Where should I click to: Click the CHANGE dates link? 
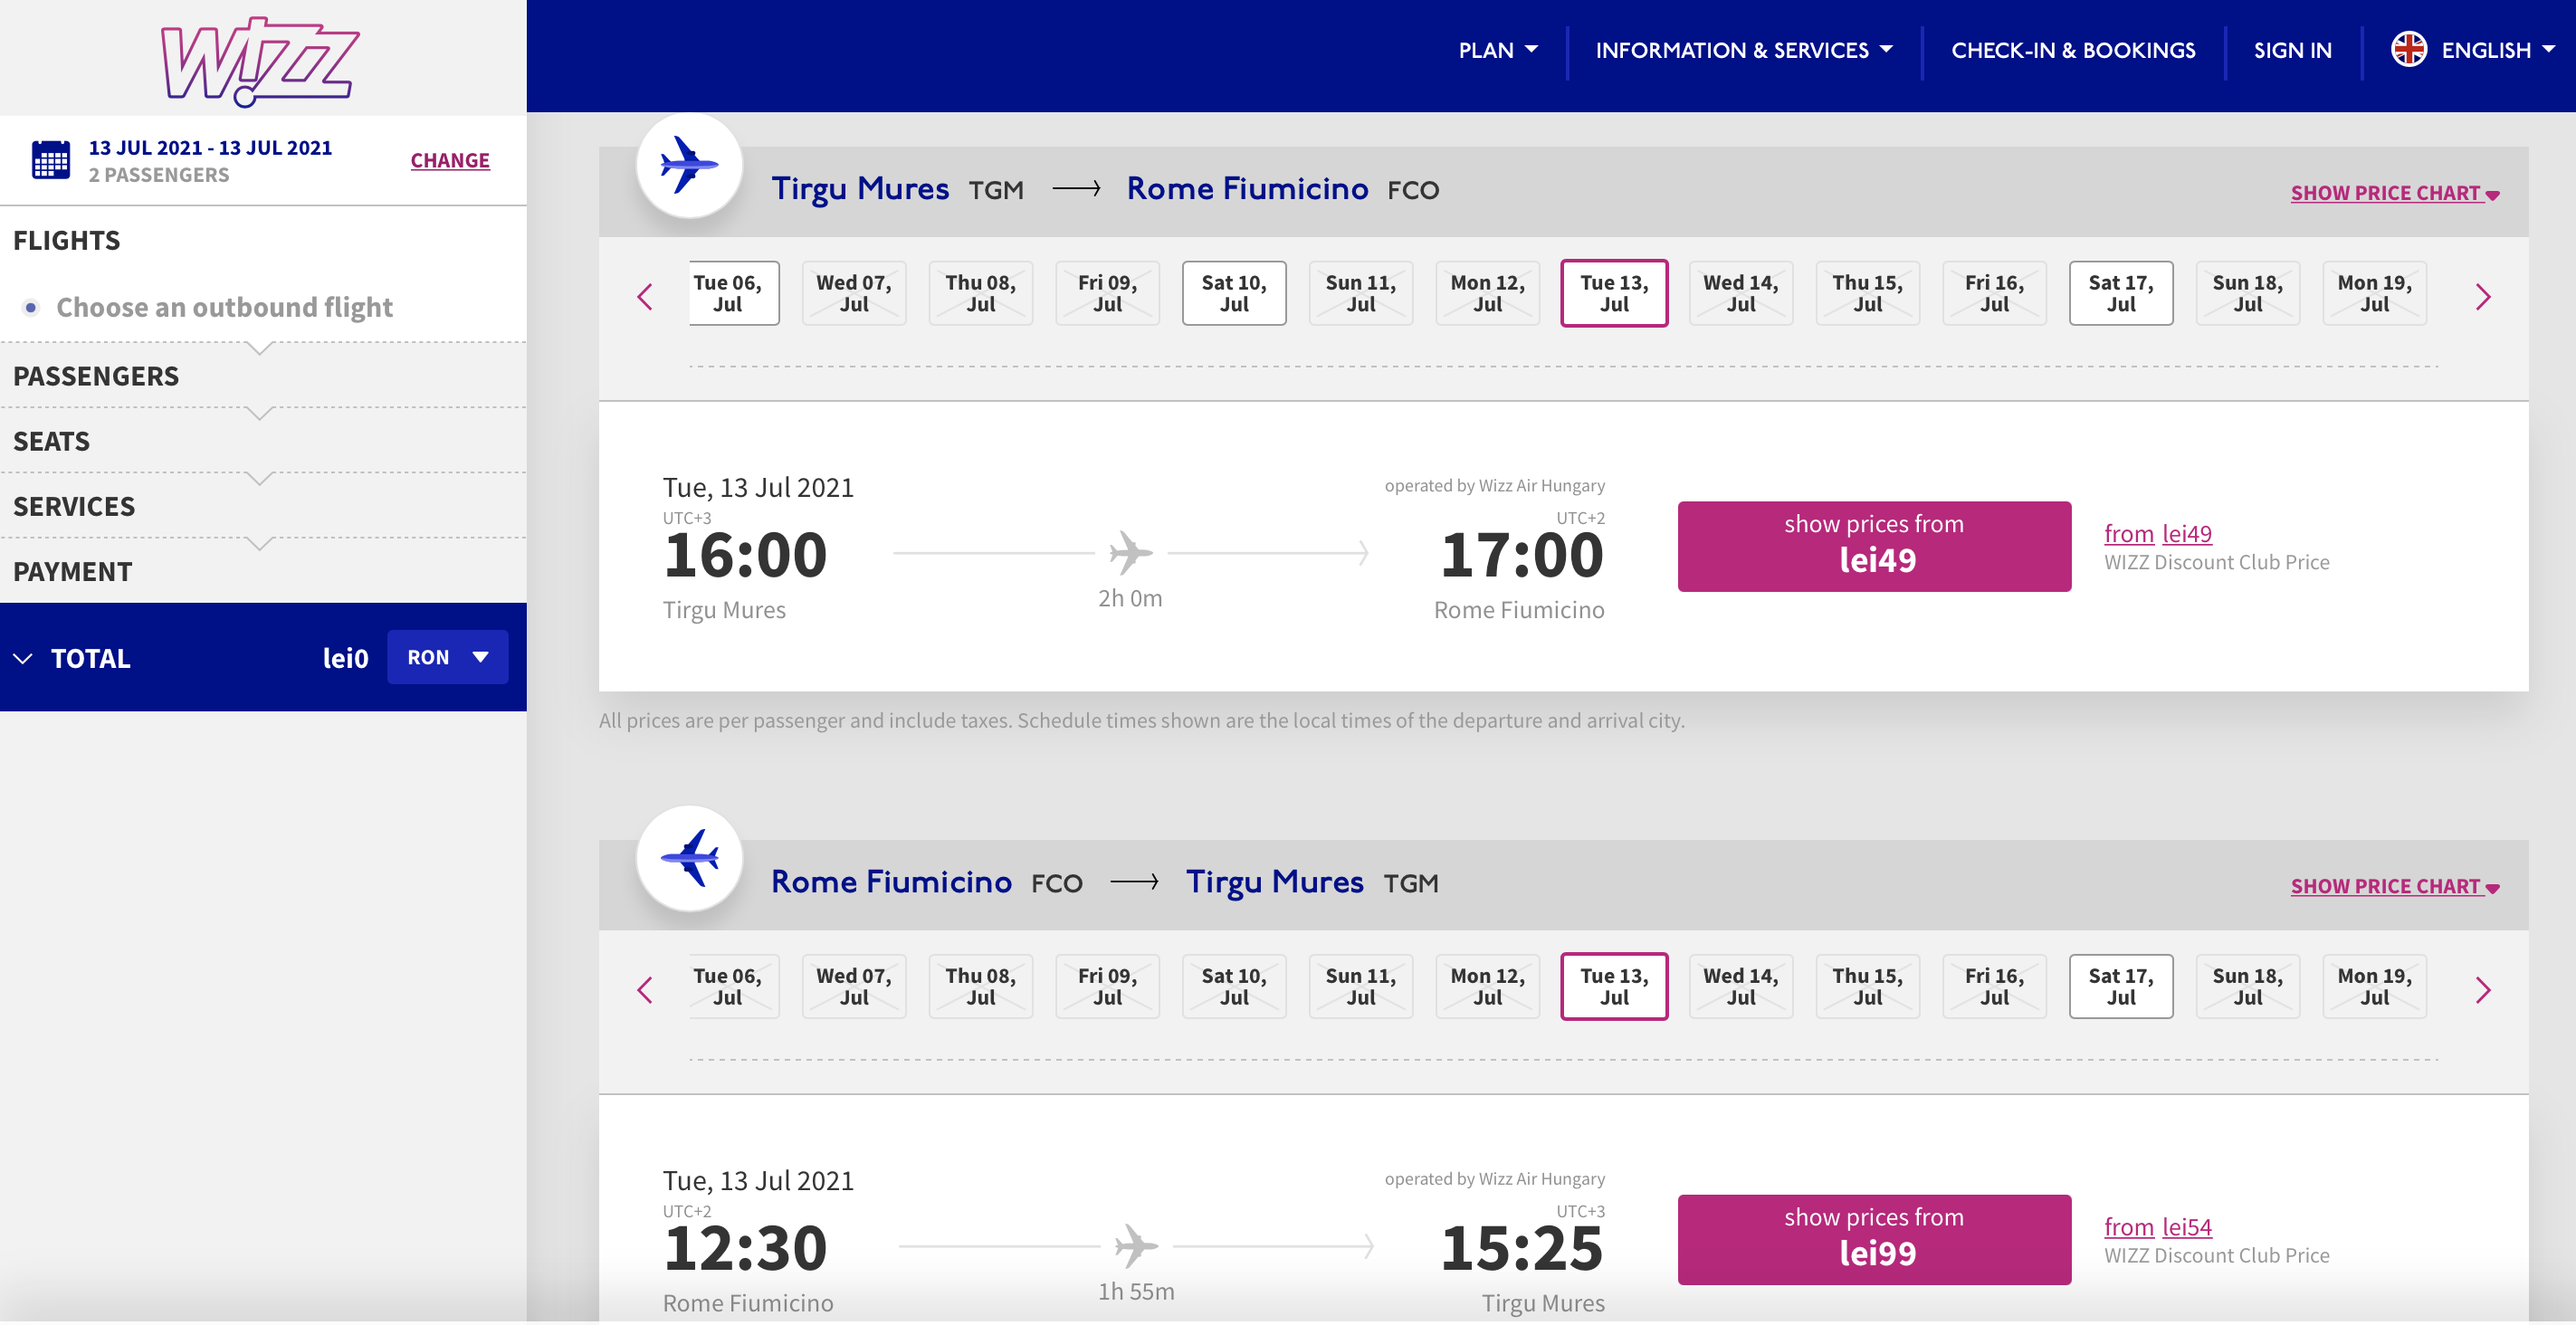(450, 160)
